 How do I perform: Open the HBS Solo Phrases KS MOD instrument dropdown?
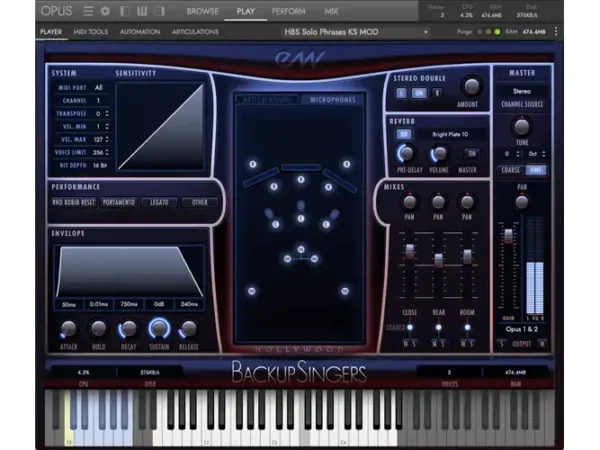356,32
